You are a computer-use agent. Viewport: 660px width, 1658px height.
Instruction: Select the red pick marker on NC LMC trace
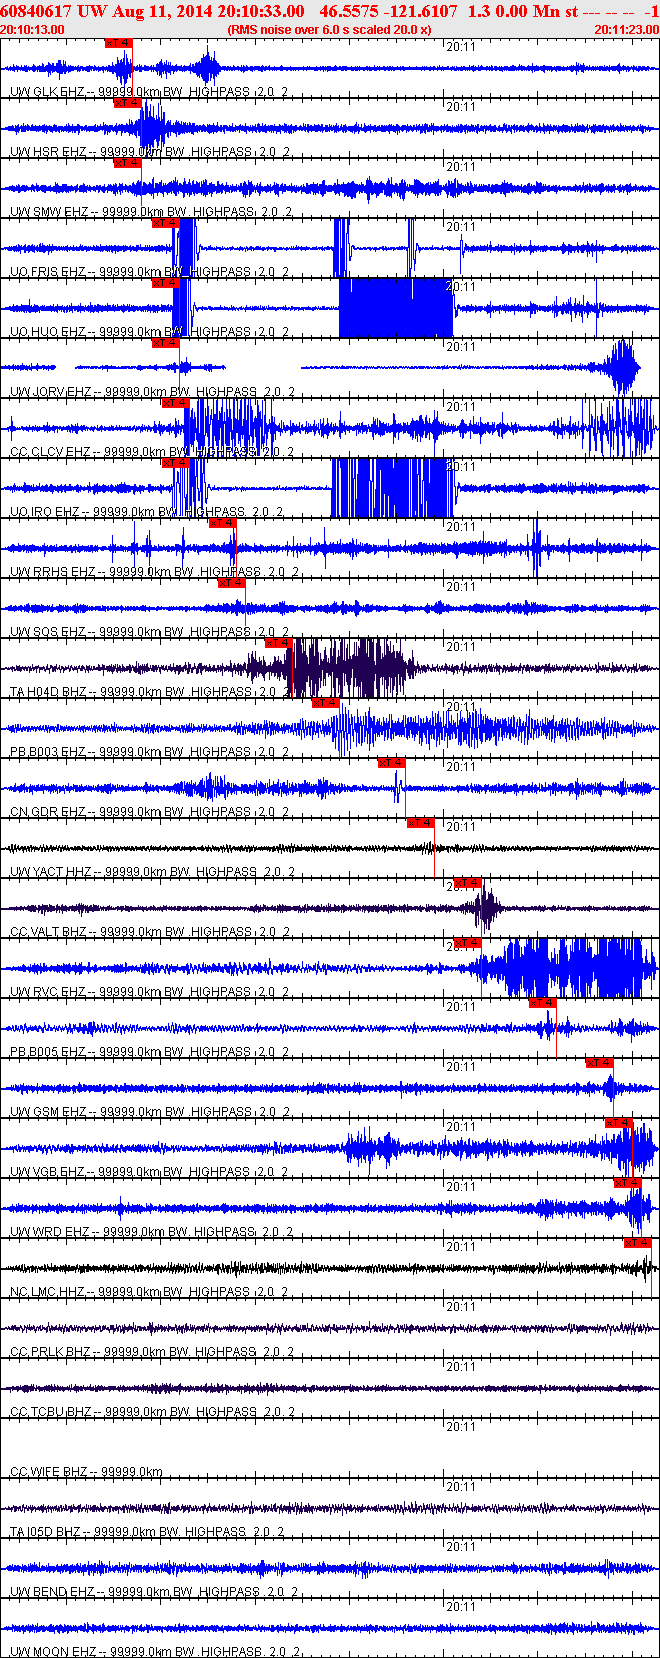point(637,1243)
